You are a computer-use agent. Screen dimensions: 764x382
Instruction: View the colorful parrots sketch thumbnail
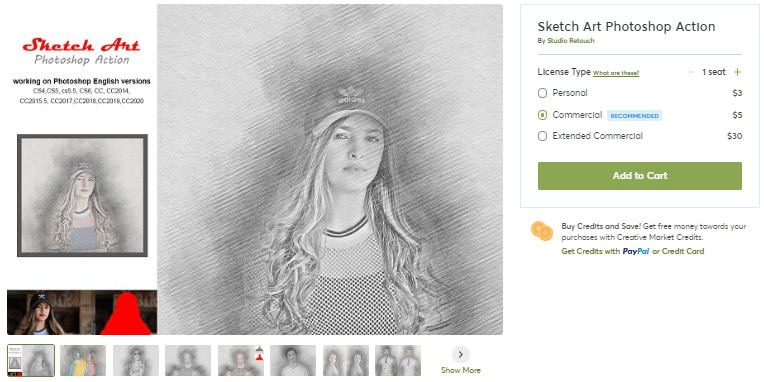[x=83, y=361]
